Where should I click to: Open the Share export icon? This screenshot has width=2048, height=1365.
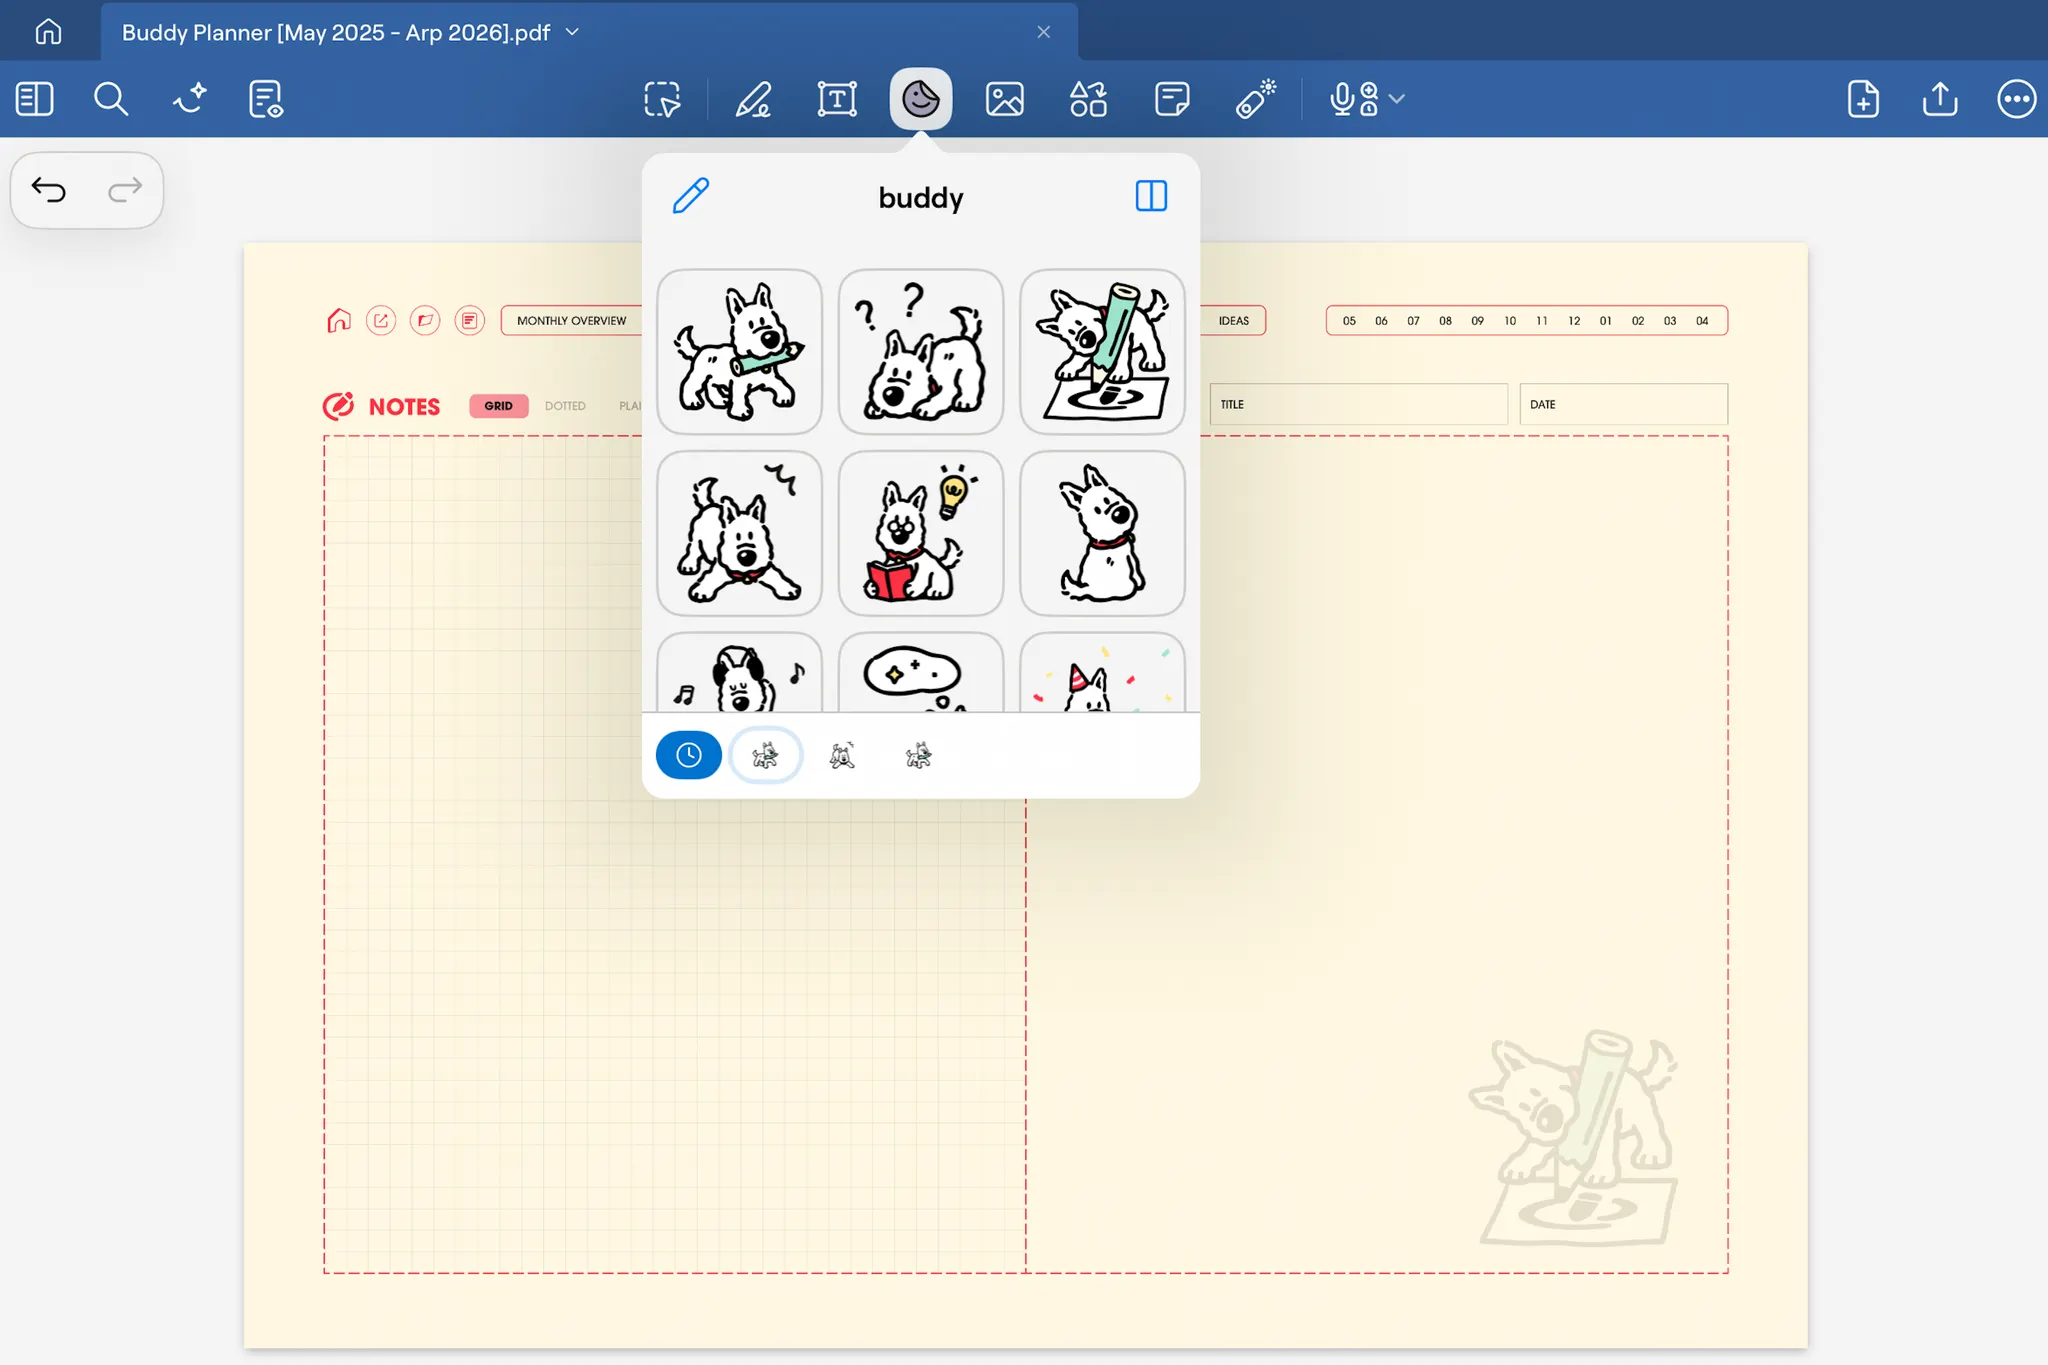coord(1939,99)
